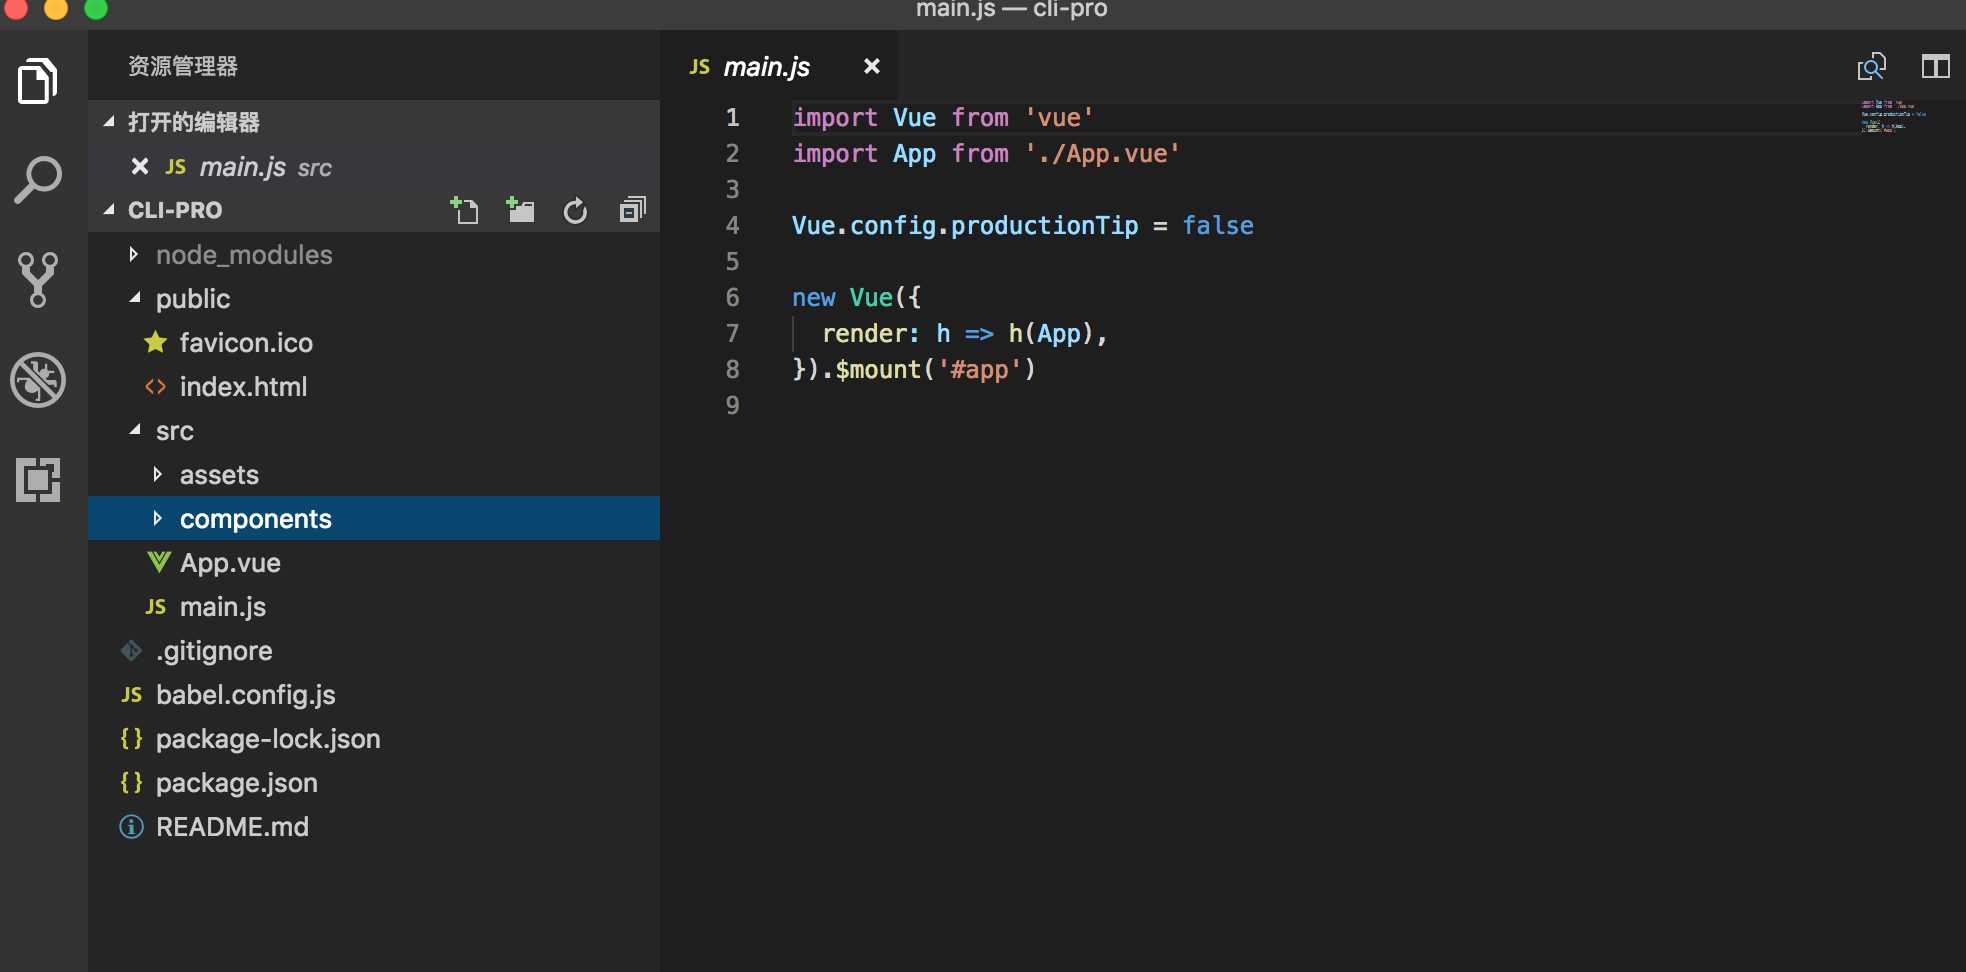Viewport: 1966px width, 972px height.
Task: Expand the assets folder
Action: click(157, 474)
